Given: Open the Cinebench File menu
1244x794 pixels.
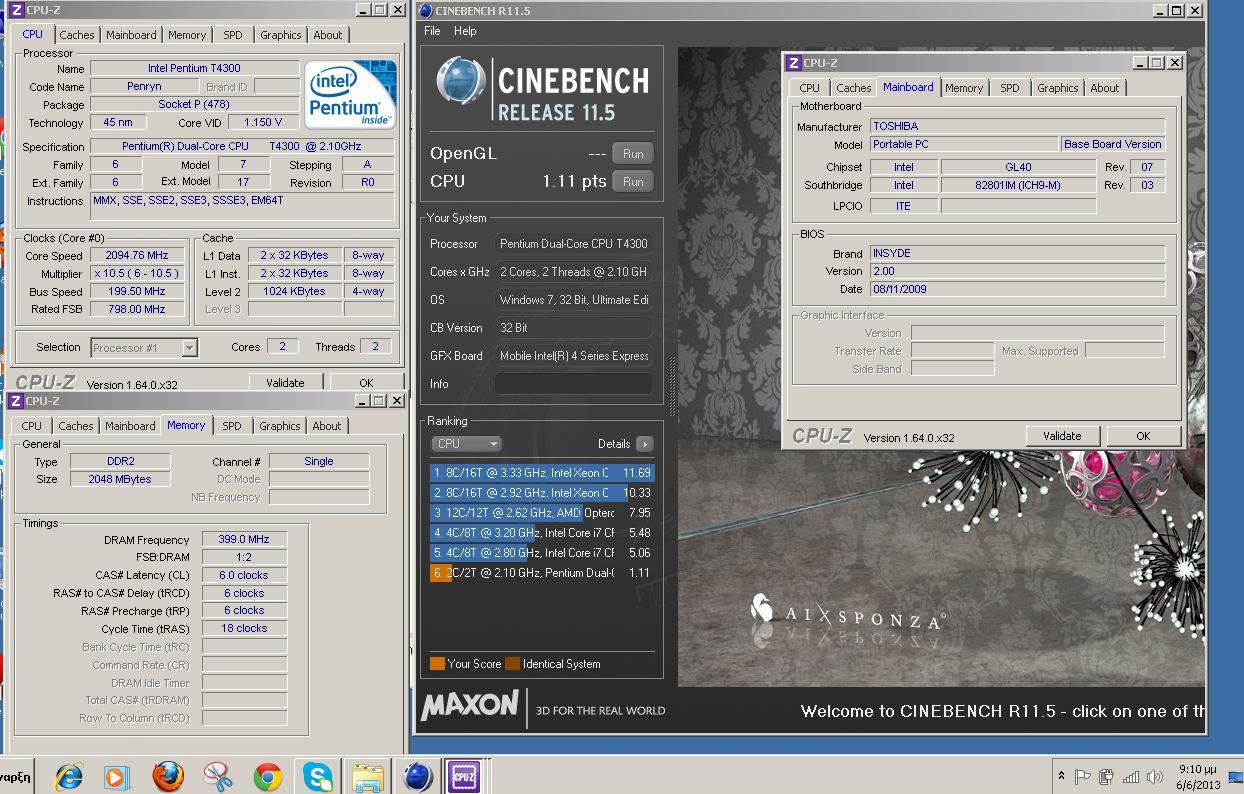Looking at the screenshot, I should point(432,31).
